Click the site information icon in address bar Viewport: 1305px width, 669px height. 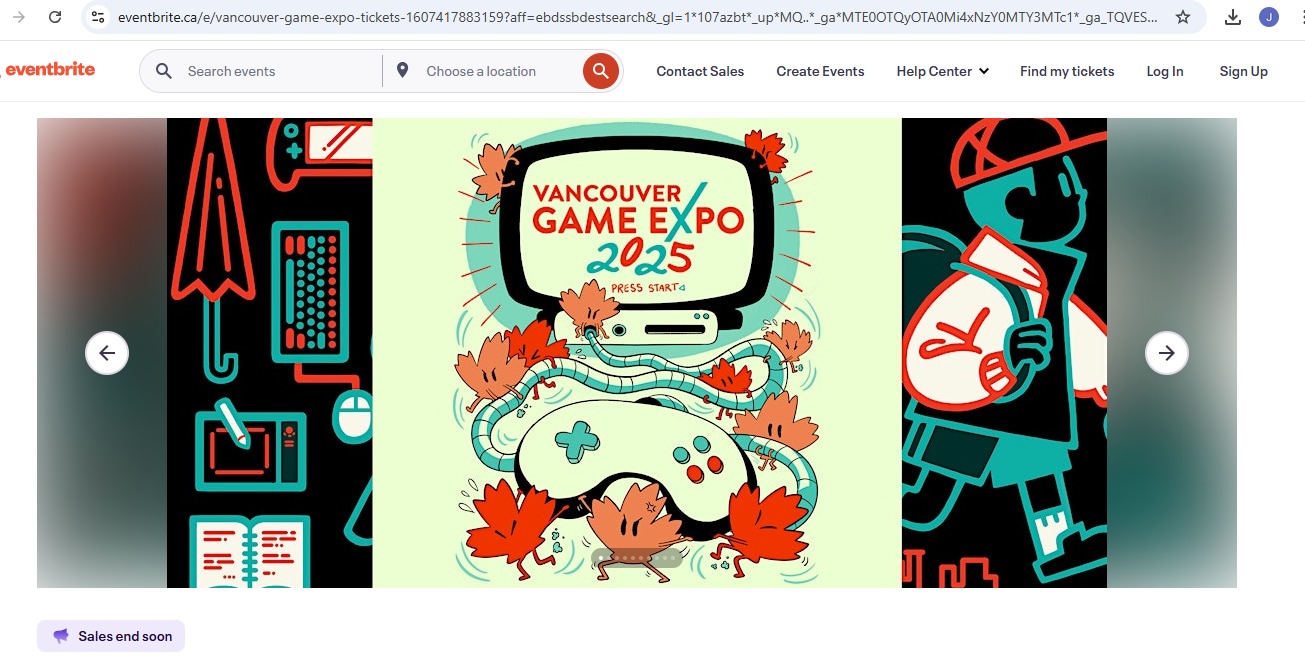pos(97,17)
